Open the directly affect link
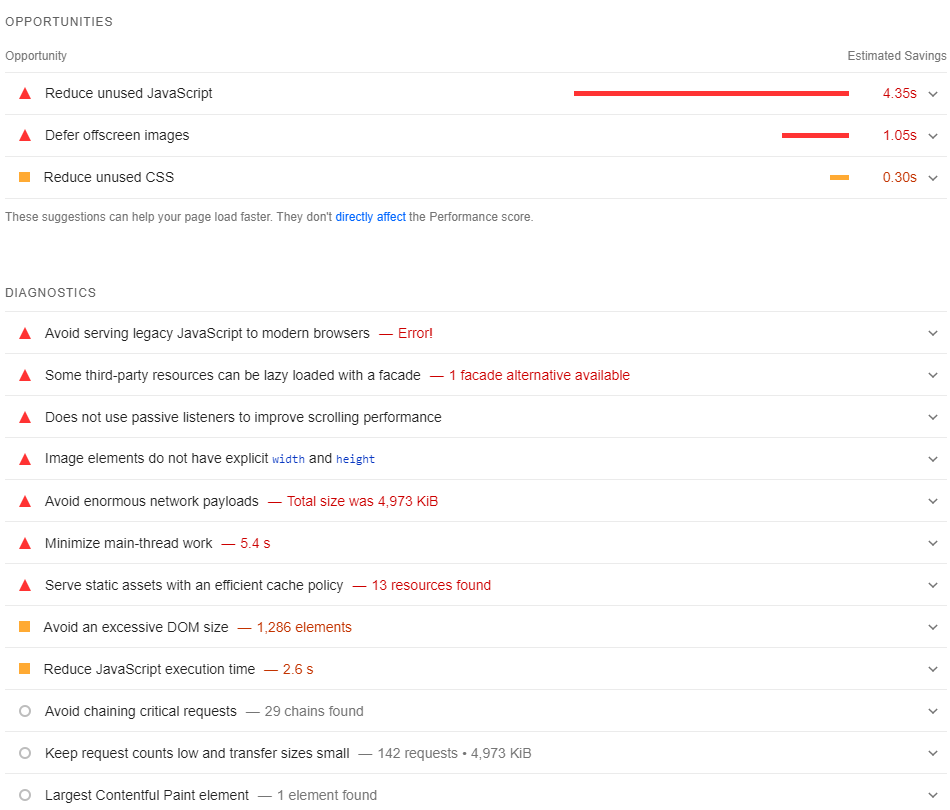The height and width of the screenshot is (810, 950). 369,216
